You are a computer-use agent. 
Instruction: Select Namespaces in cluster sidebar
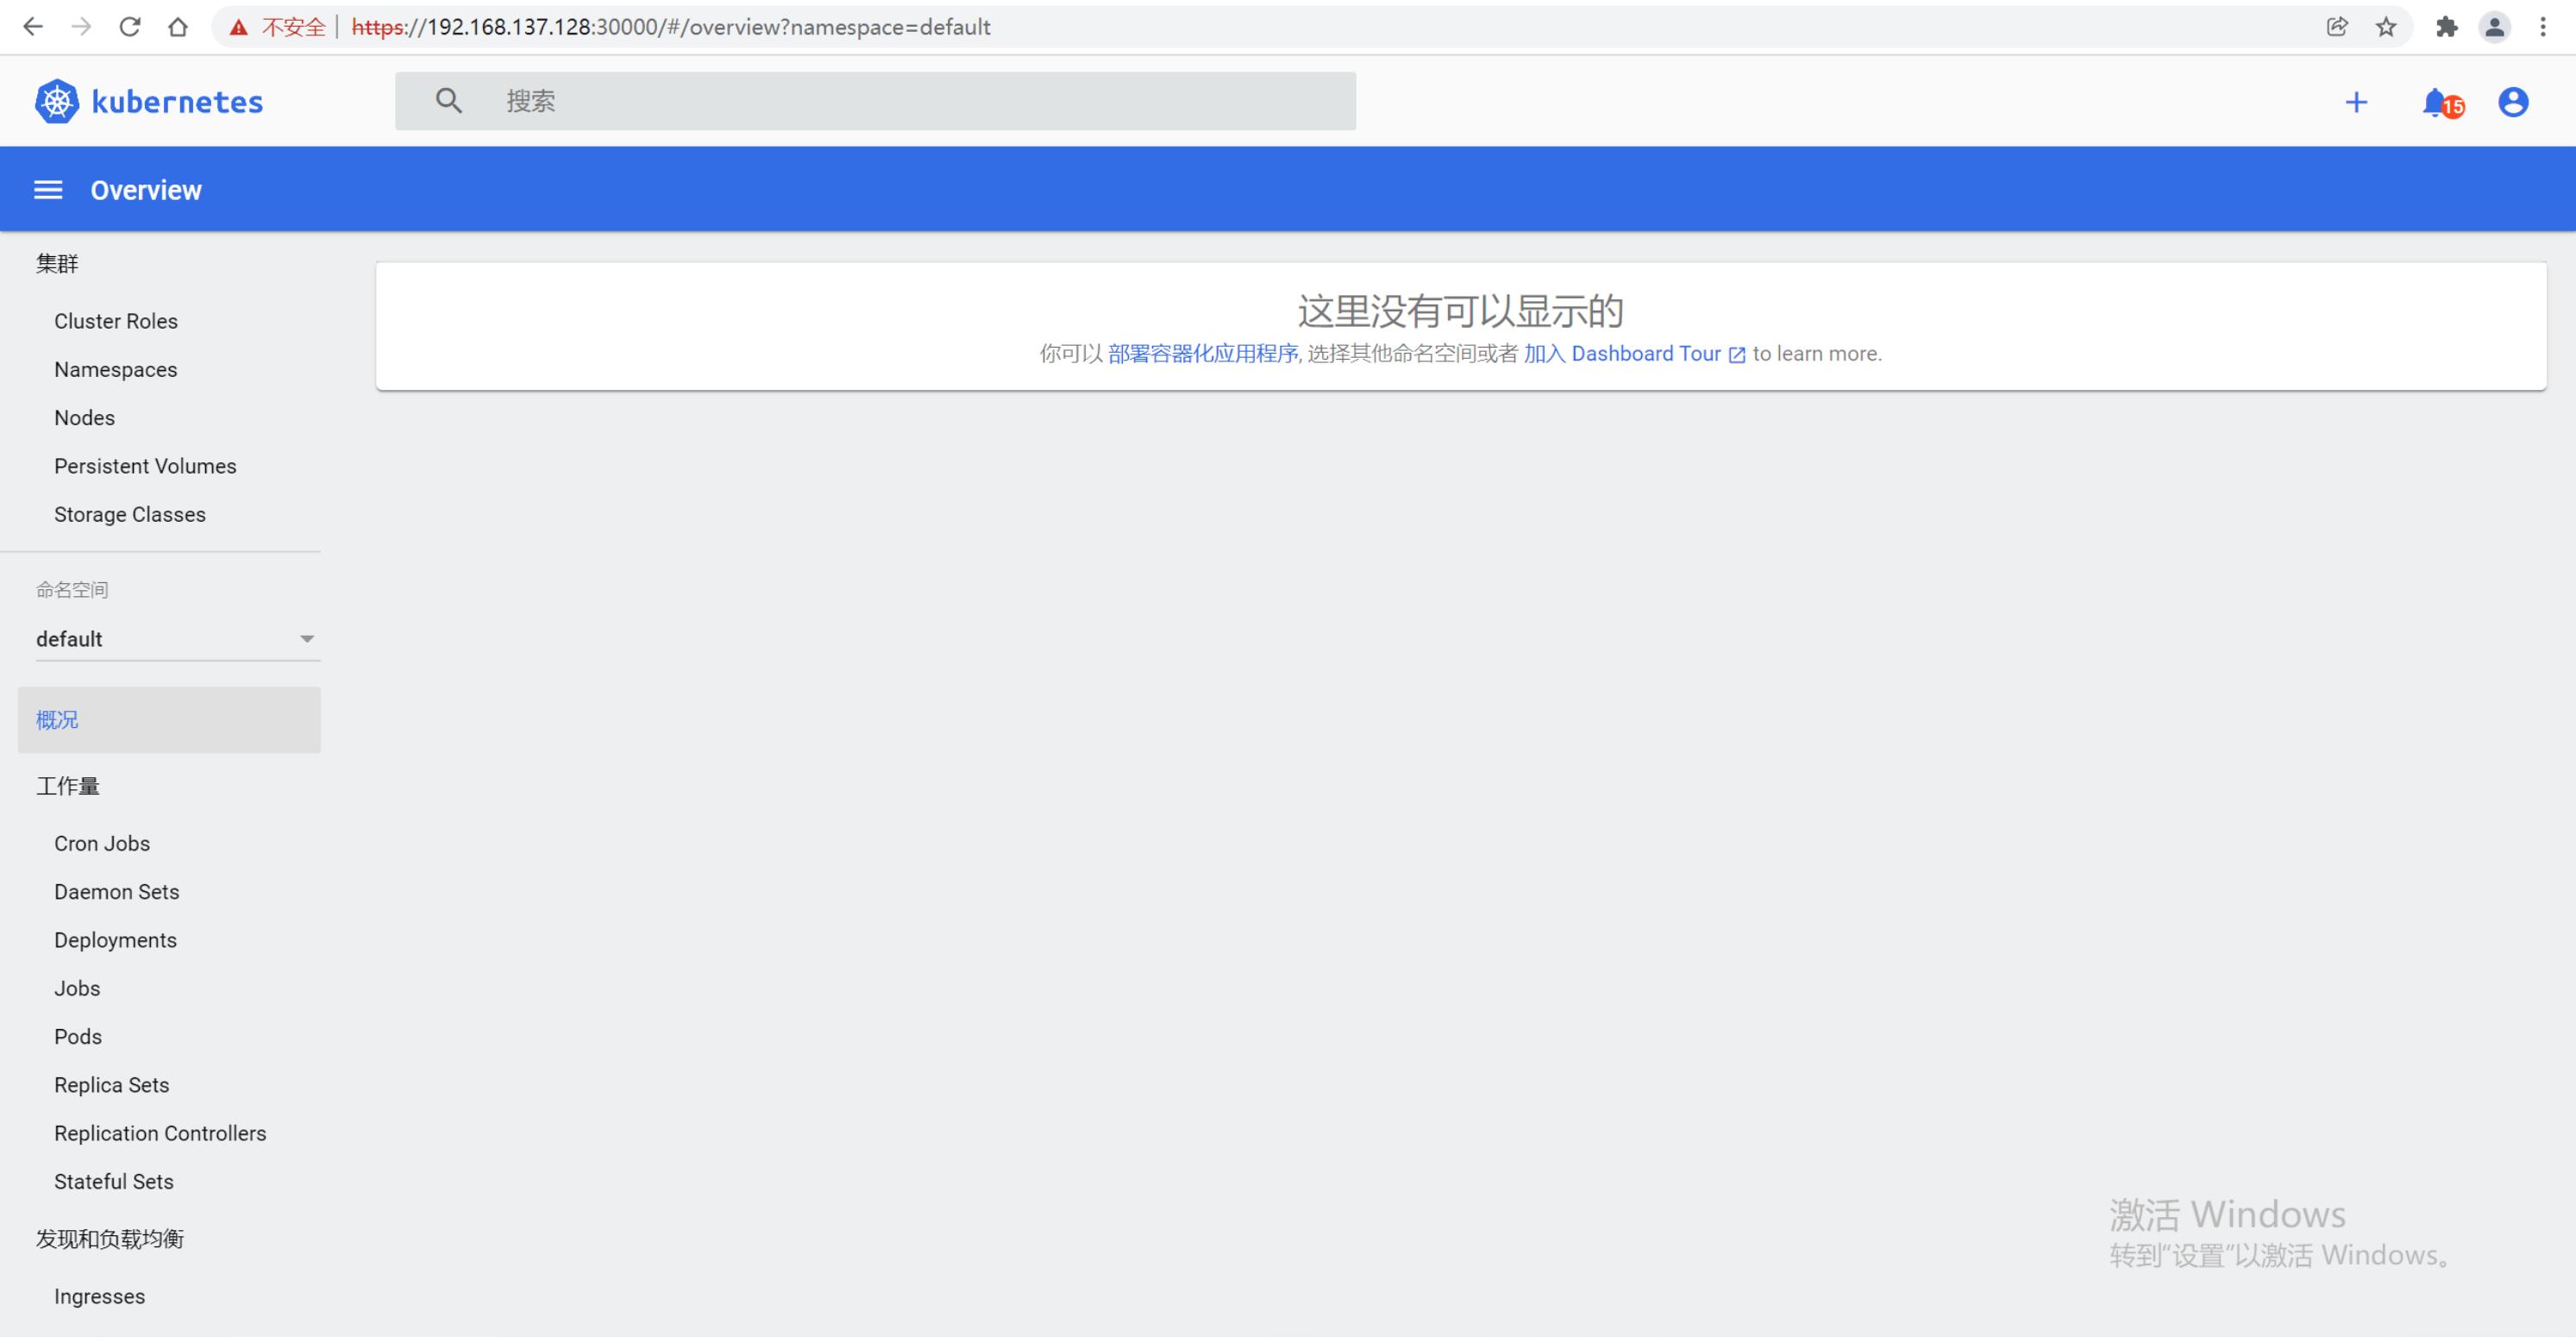pyautogui.click(x=116, y=367)
